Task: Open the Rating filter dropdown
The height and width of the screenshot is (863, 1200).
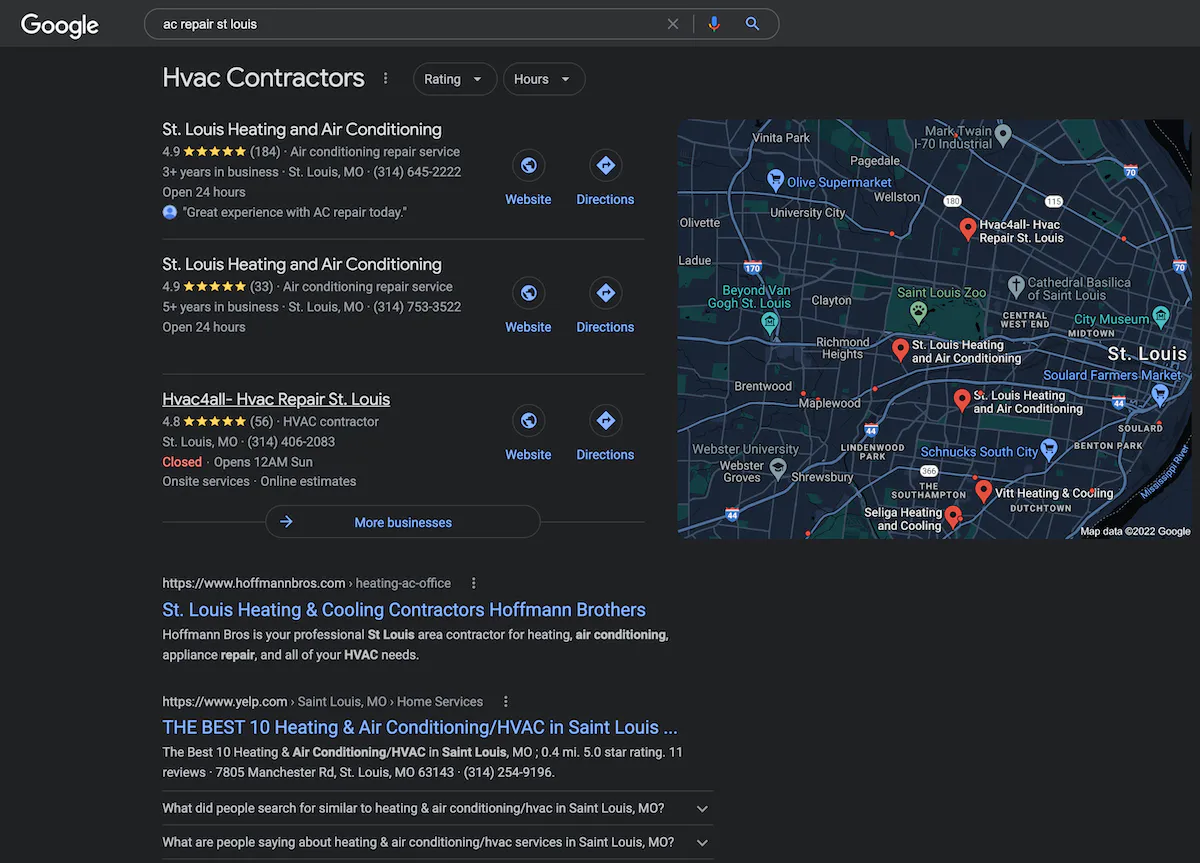Action: click(x=455, y=79)
